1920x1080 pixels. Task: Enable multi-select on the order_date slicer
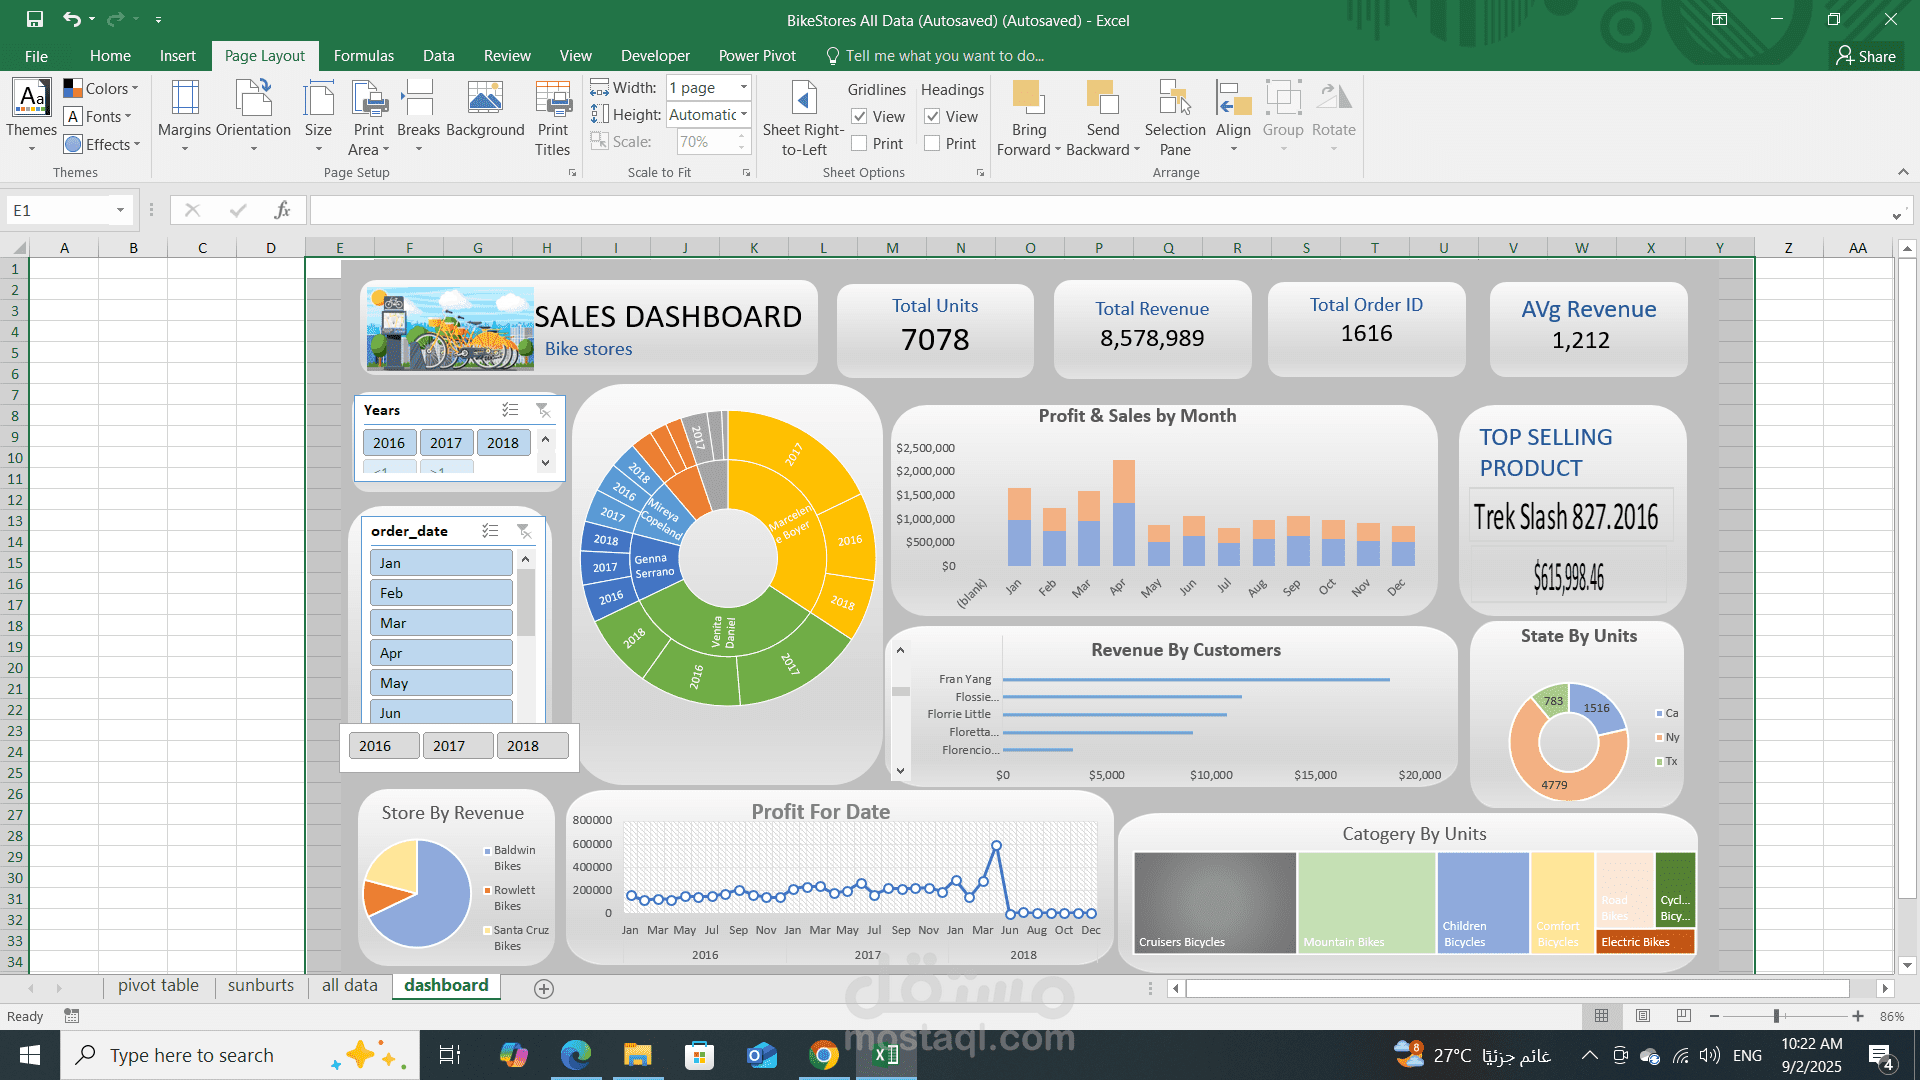tap(490, 531)
